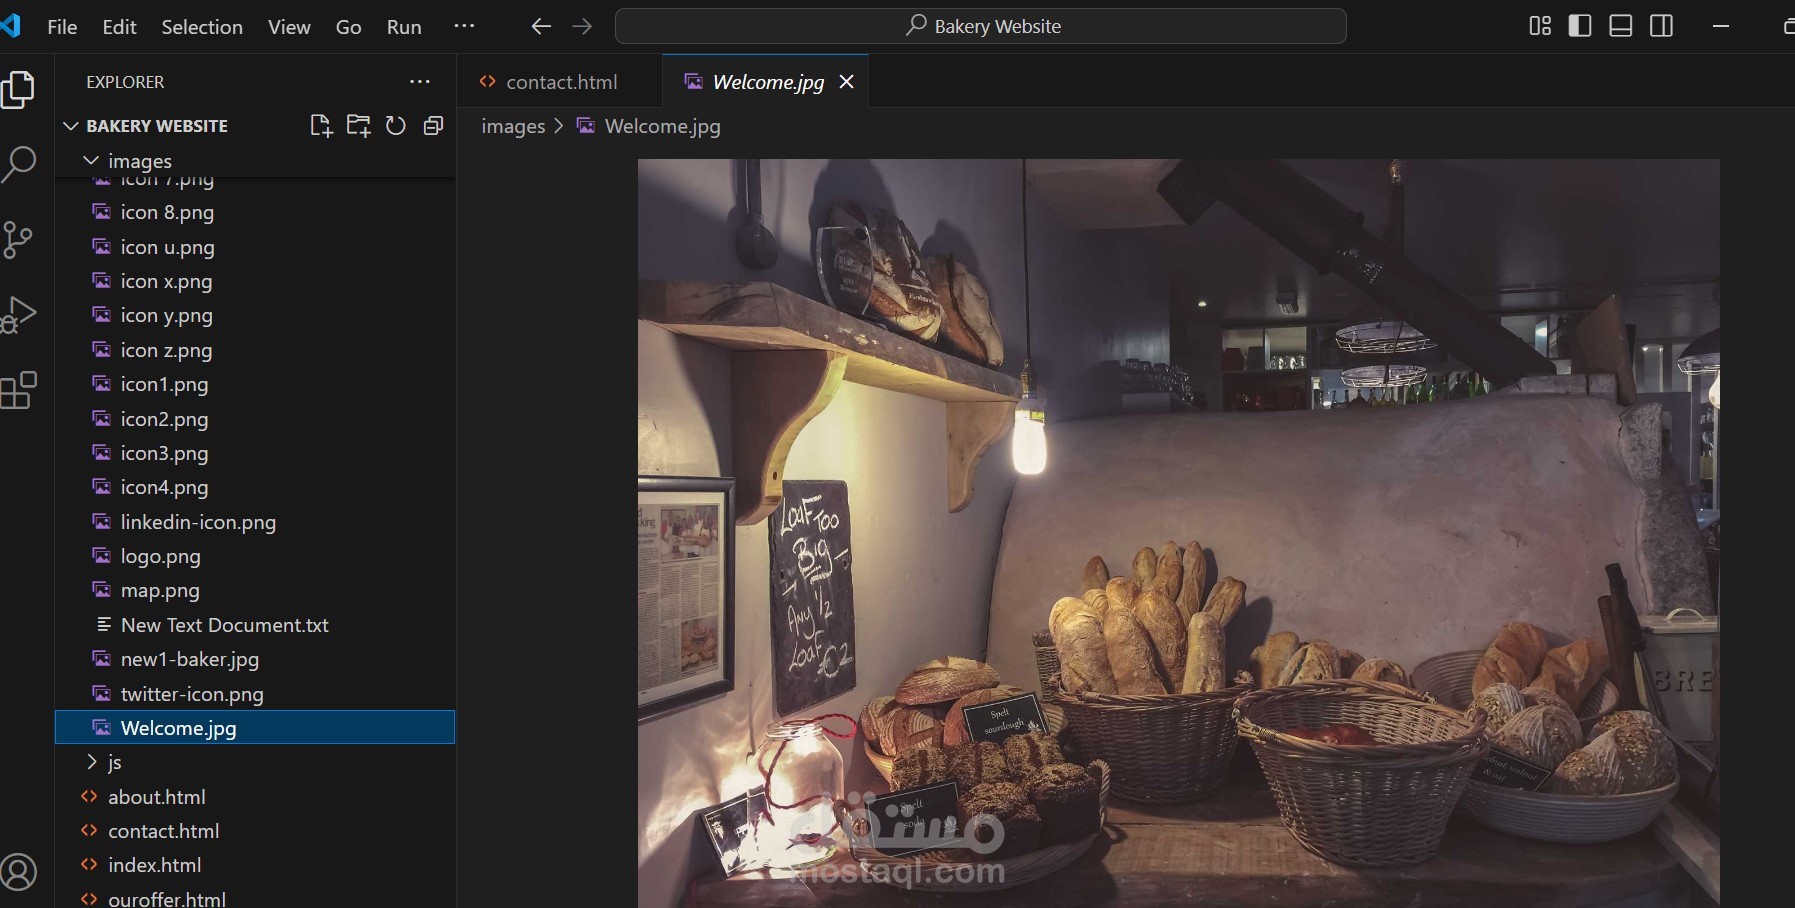Collapse all folders in Explorer
The image size is (1795, 908).
tap(433, 126)
